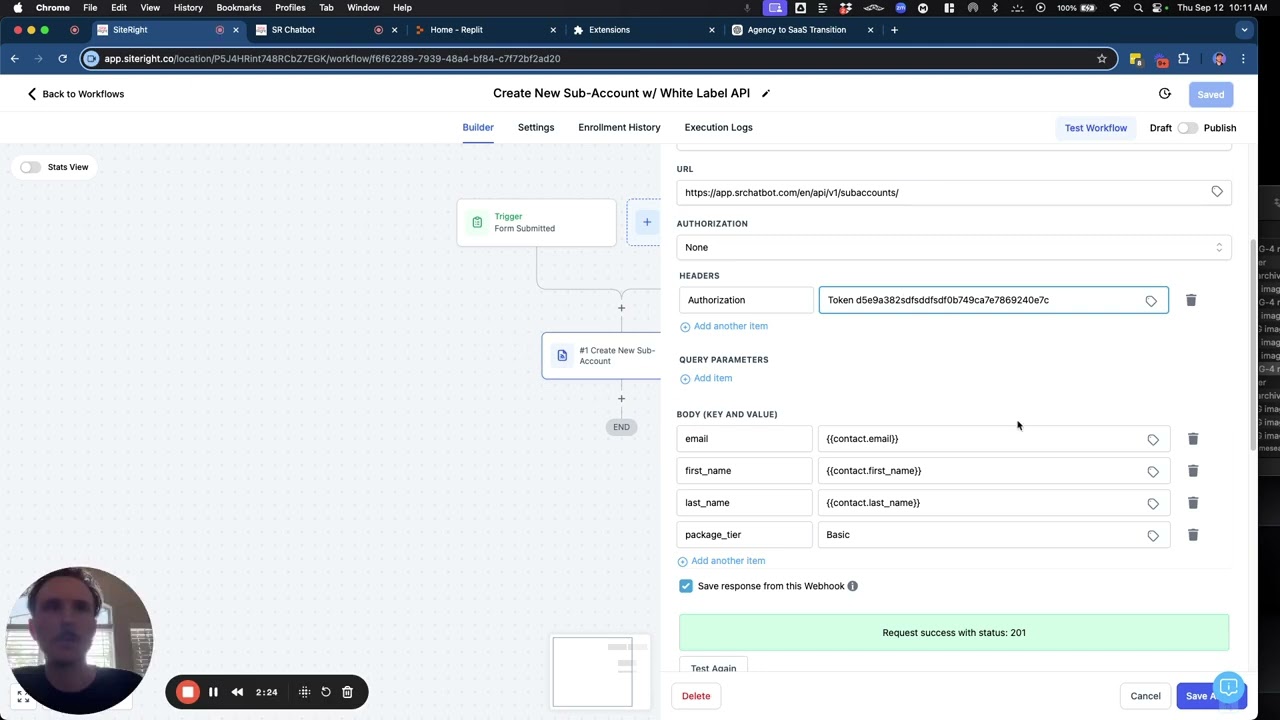The height and width of the screenshot is (720, 1280).
Task: Click info icon next to Save response
Action: coord(853,586)
